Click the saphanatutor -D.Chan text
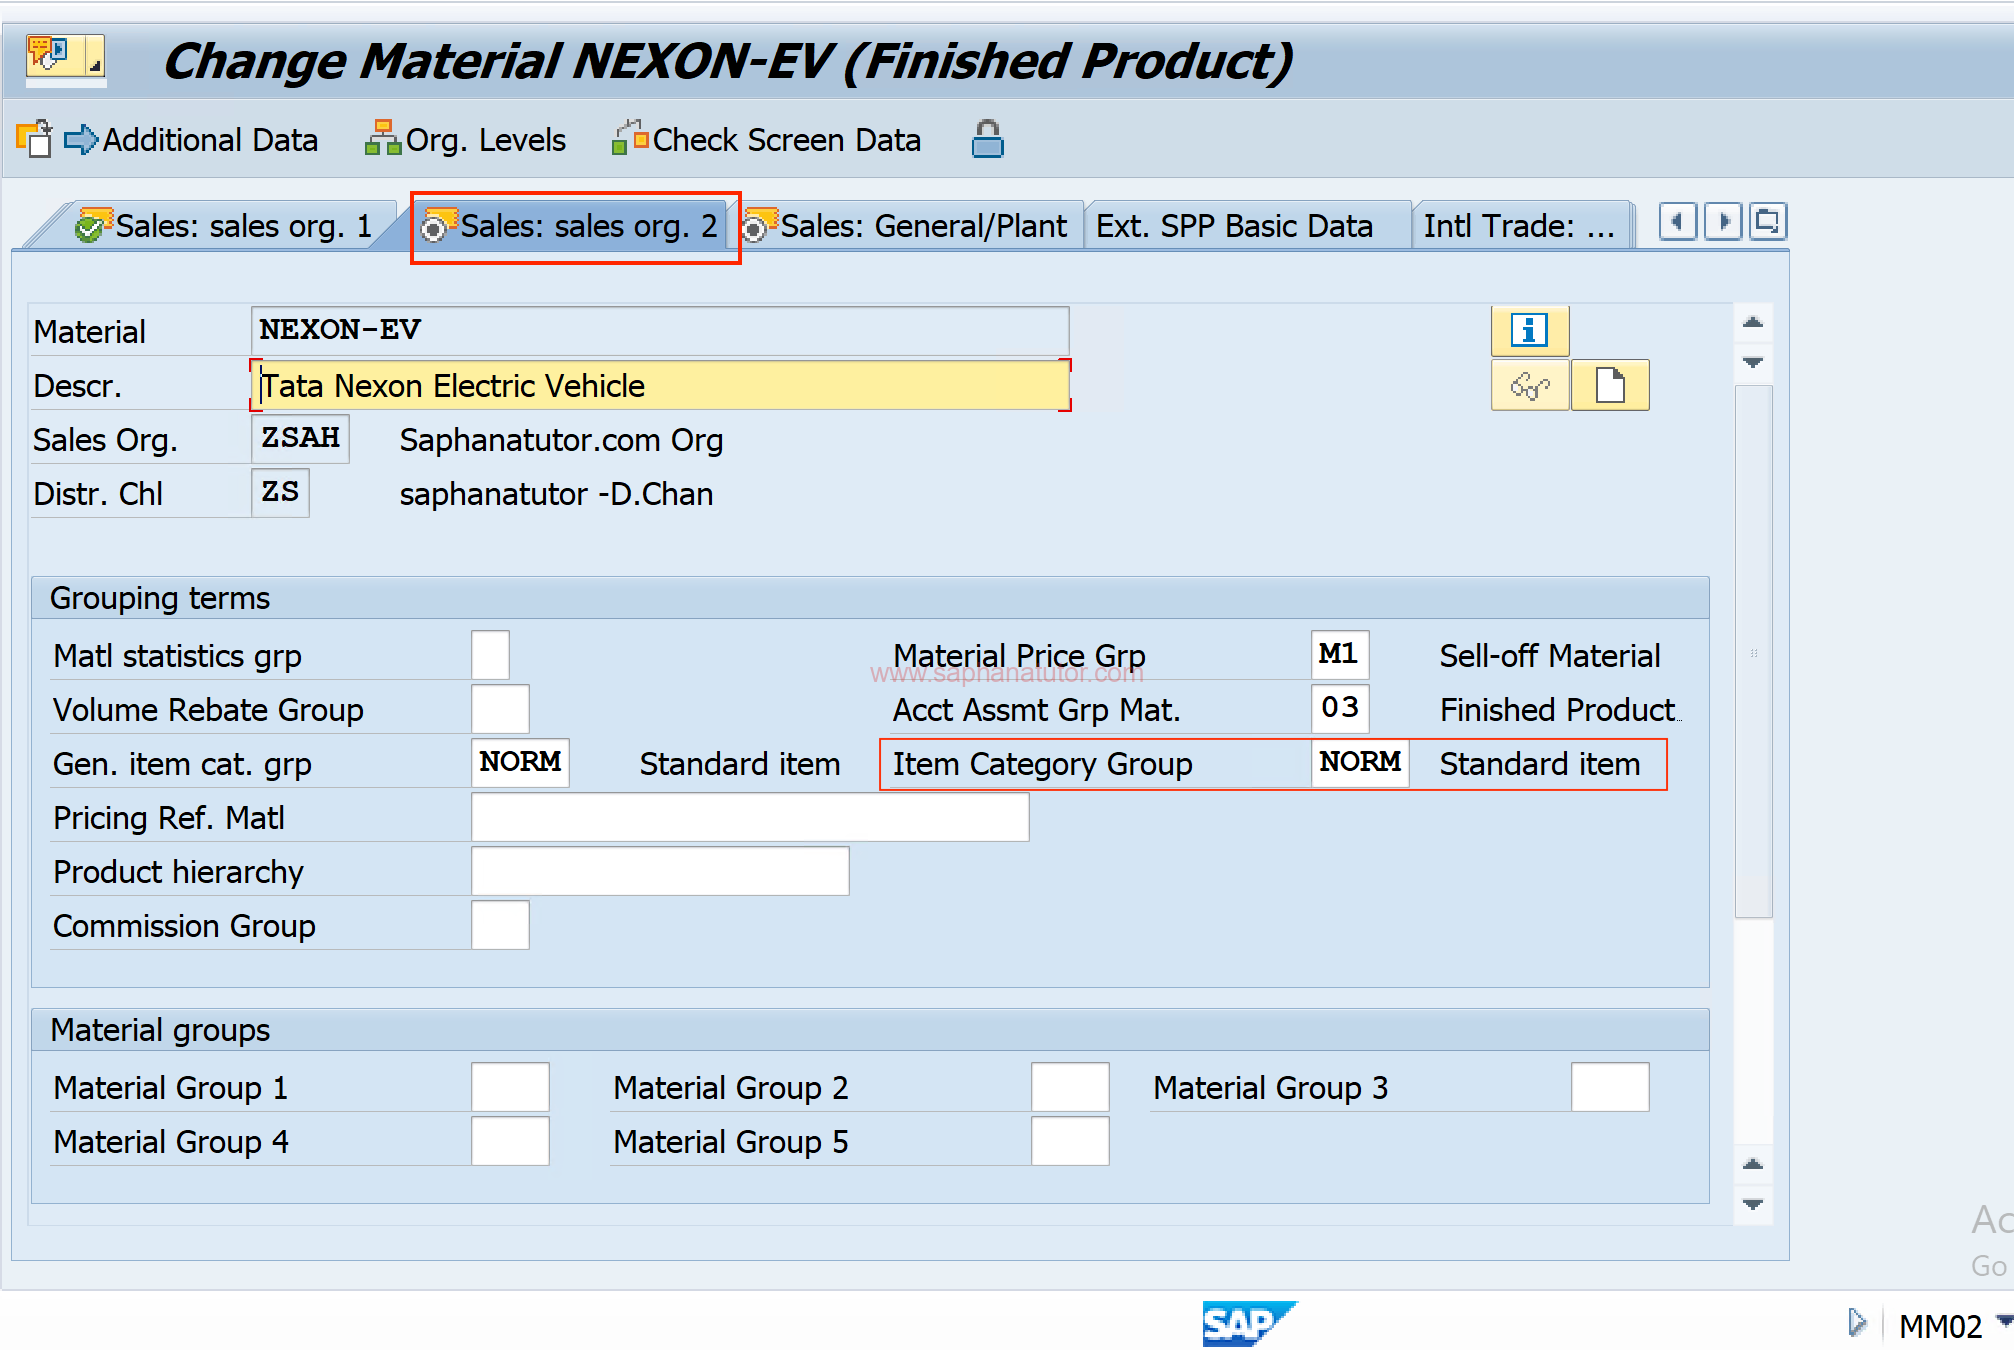This screenshot has height=1350, width=2014. 556,494
